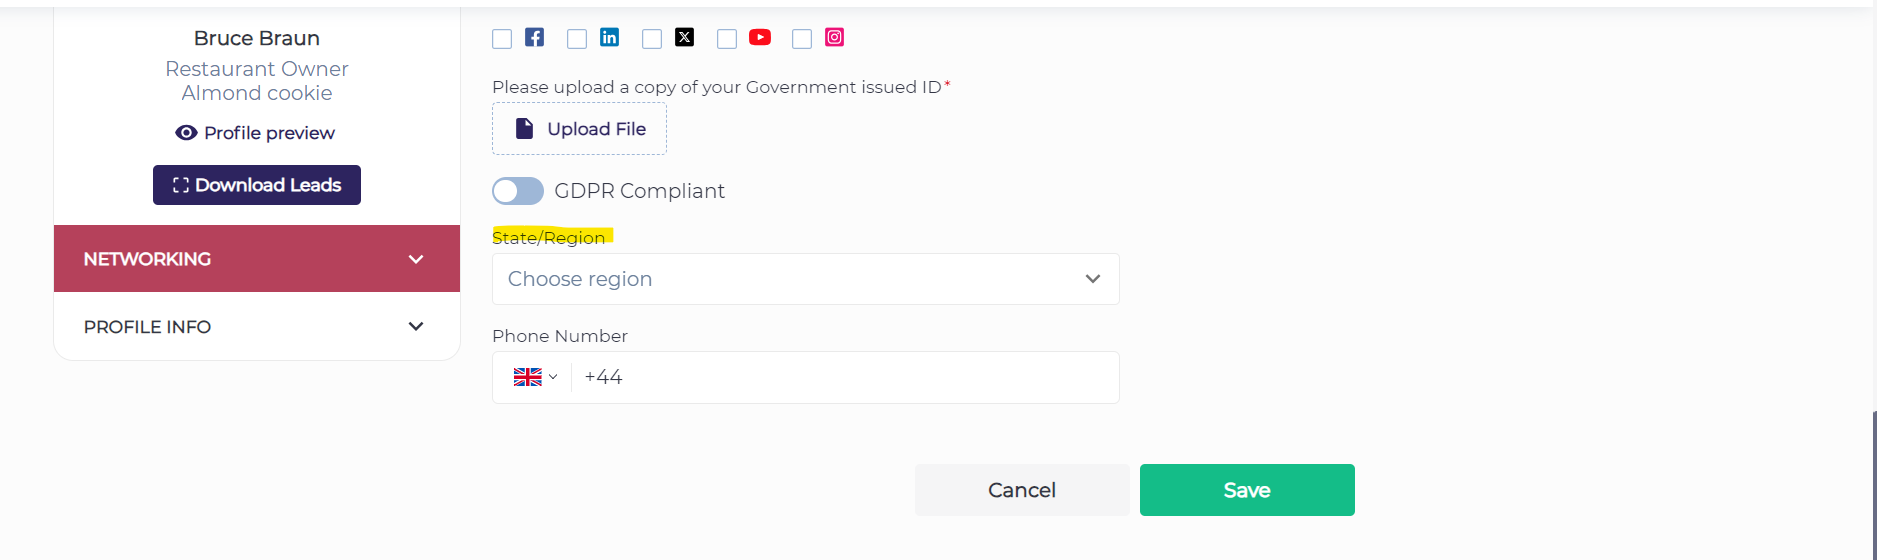
Task: Enable the GDPR Compliant toggle
Action: pos(518,191)
